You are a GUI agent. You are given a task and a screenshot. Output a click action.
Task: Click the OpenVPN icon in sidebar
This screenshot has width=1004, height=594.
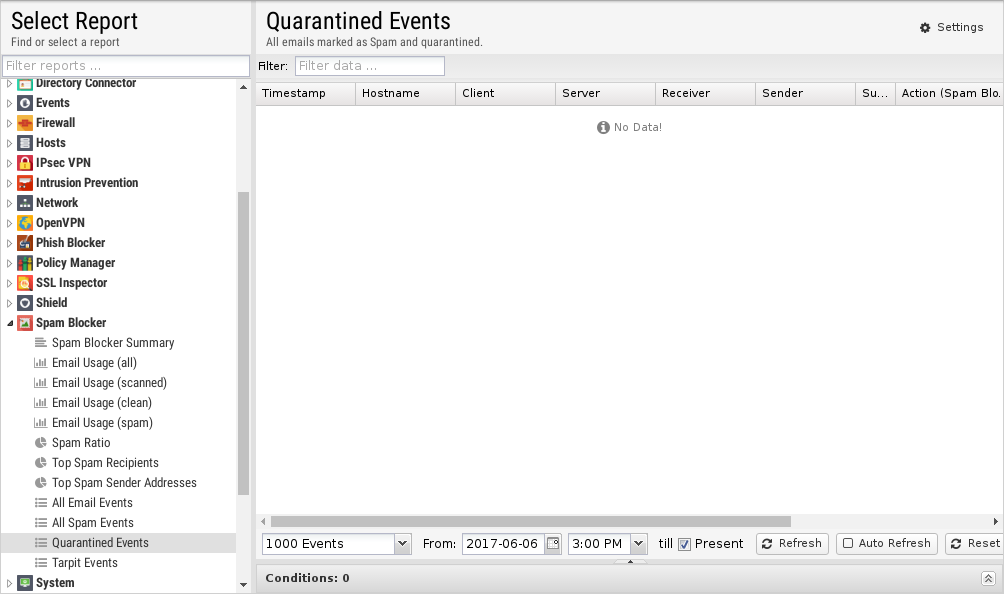point(25,223)
